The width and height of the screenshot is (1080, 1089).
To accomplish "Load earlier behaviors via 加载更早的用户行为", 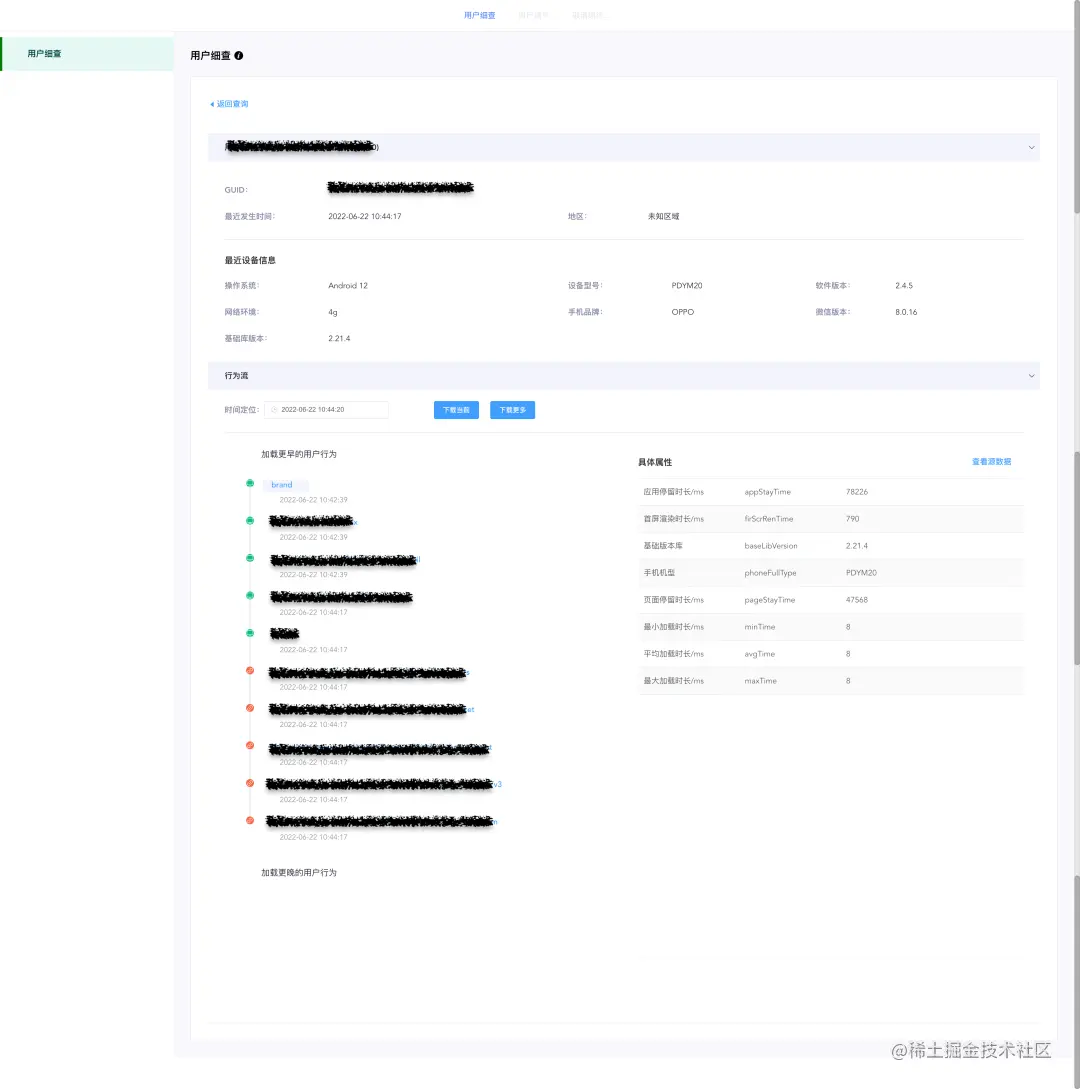I will 299,454.
